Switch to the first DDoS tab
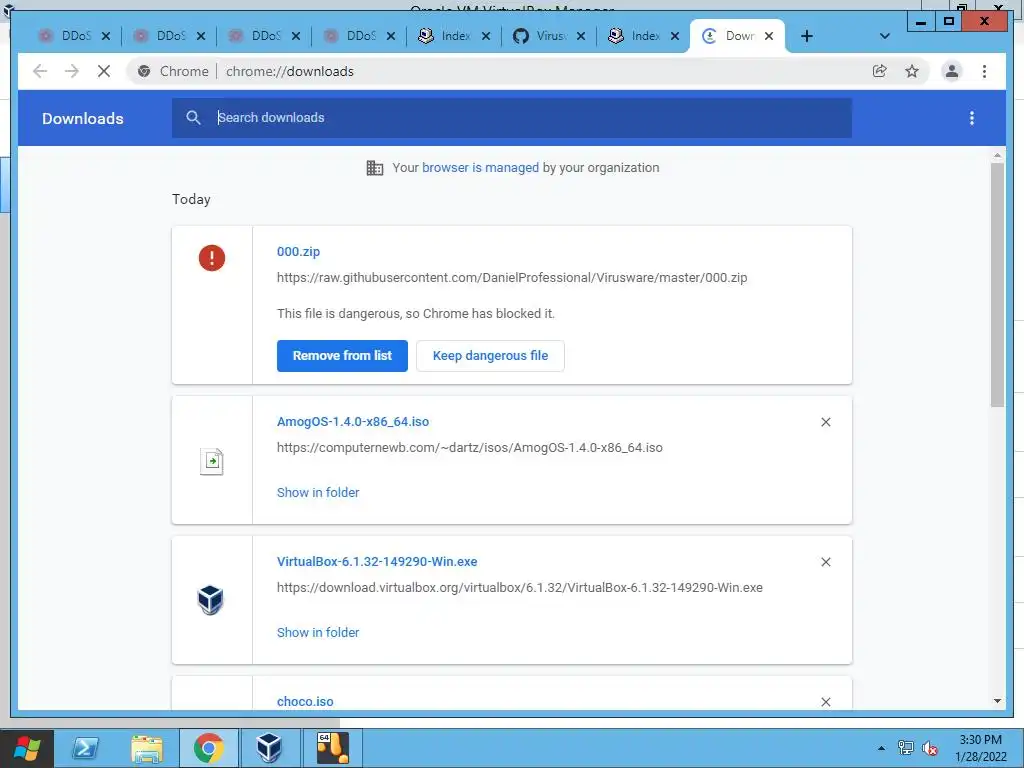 click(67, 36)
